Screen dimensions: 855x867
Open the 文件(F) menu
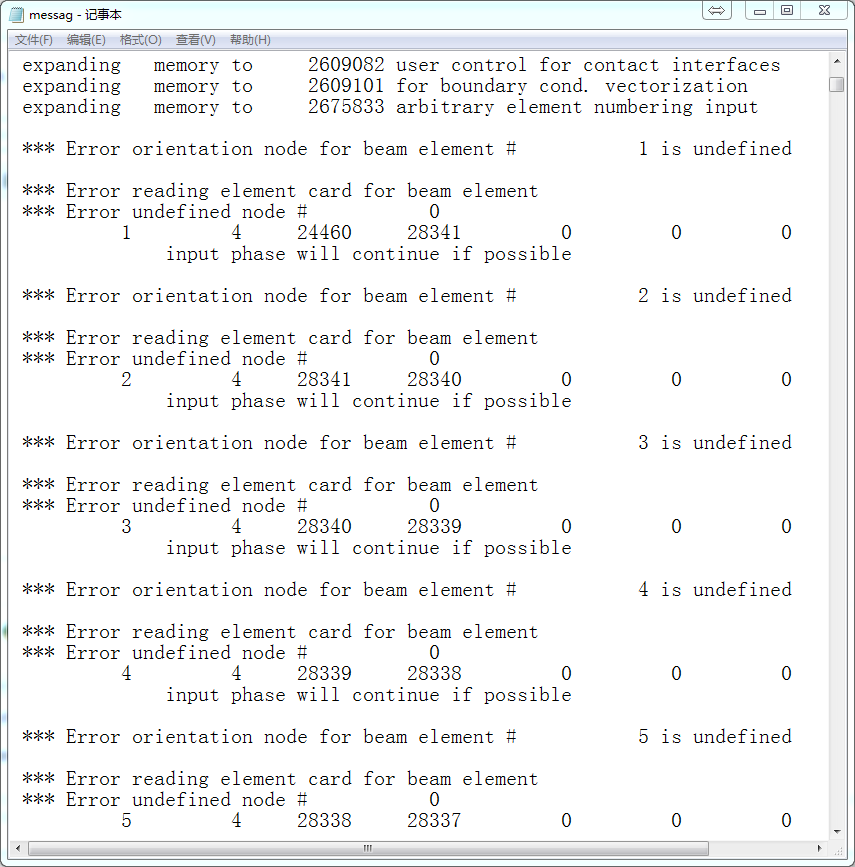34,40
